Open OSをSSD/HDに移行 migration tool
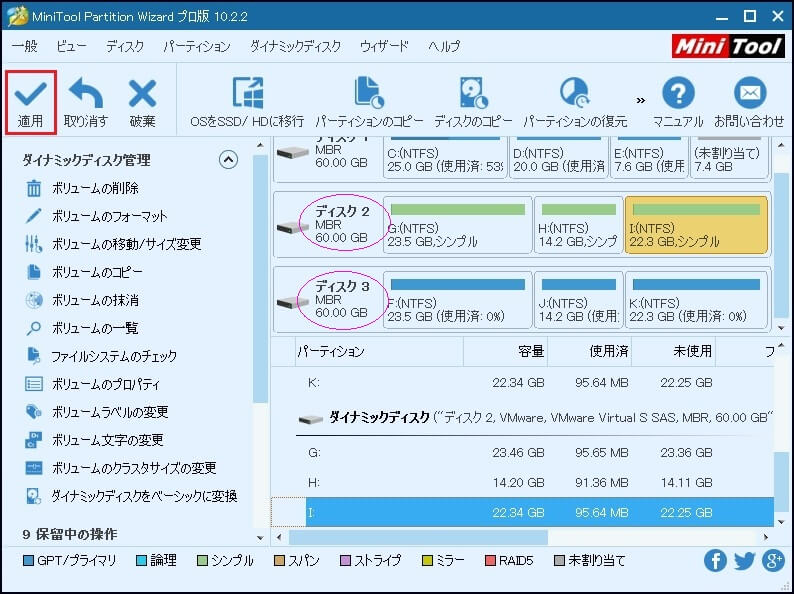Image resolution: width=794 pixels, height=594 pixels. point(247,103)
